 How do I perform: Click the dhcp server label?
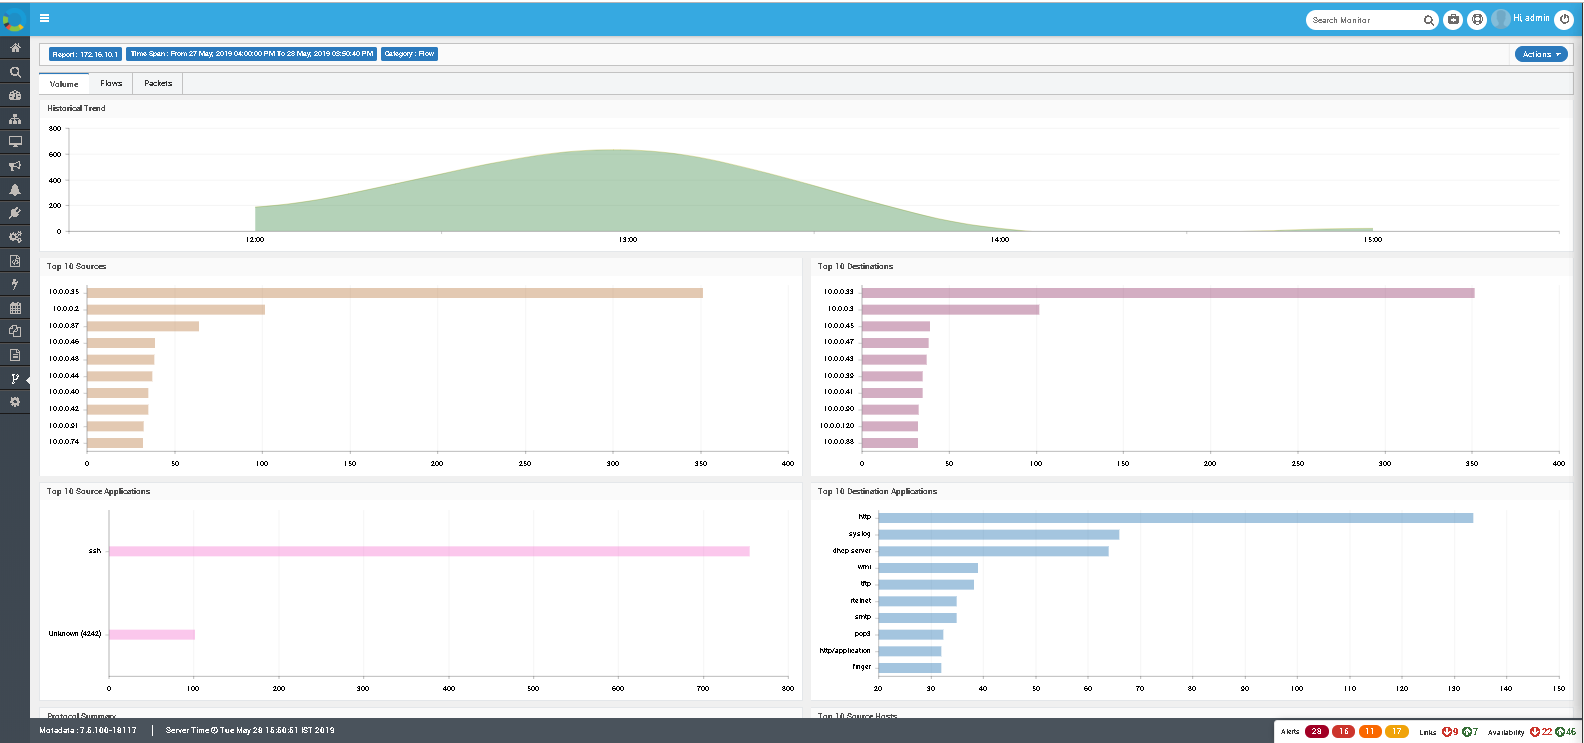[852, 551]
